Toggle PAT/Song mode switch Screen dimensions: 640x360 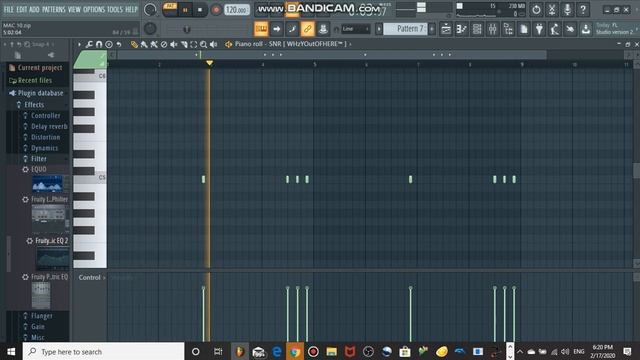tap(170, 9)
